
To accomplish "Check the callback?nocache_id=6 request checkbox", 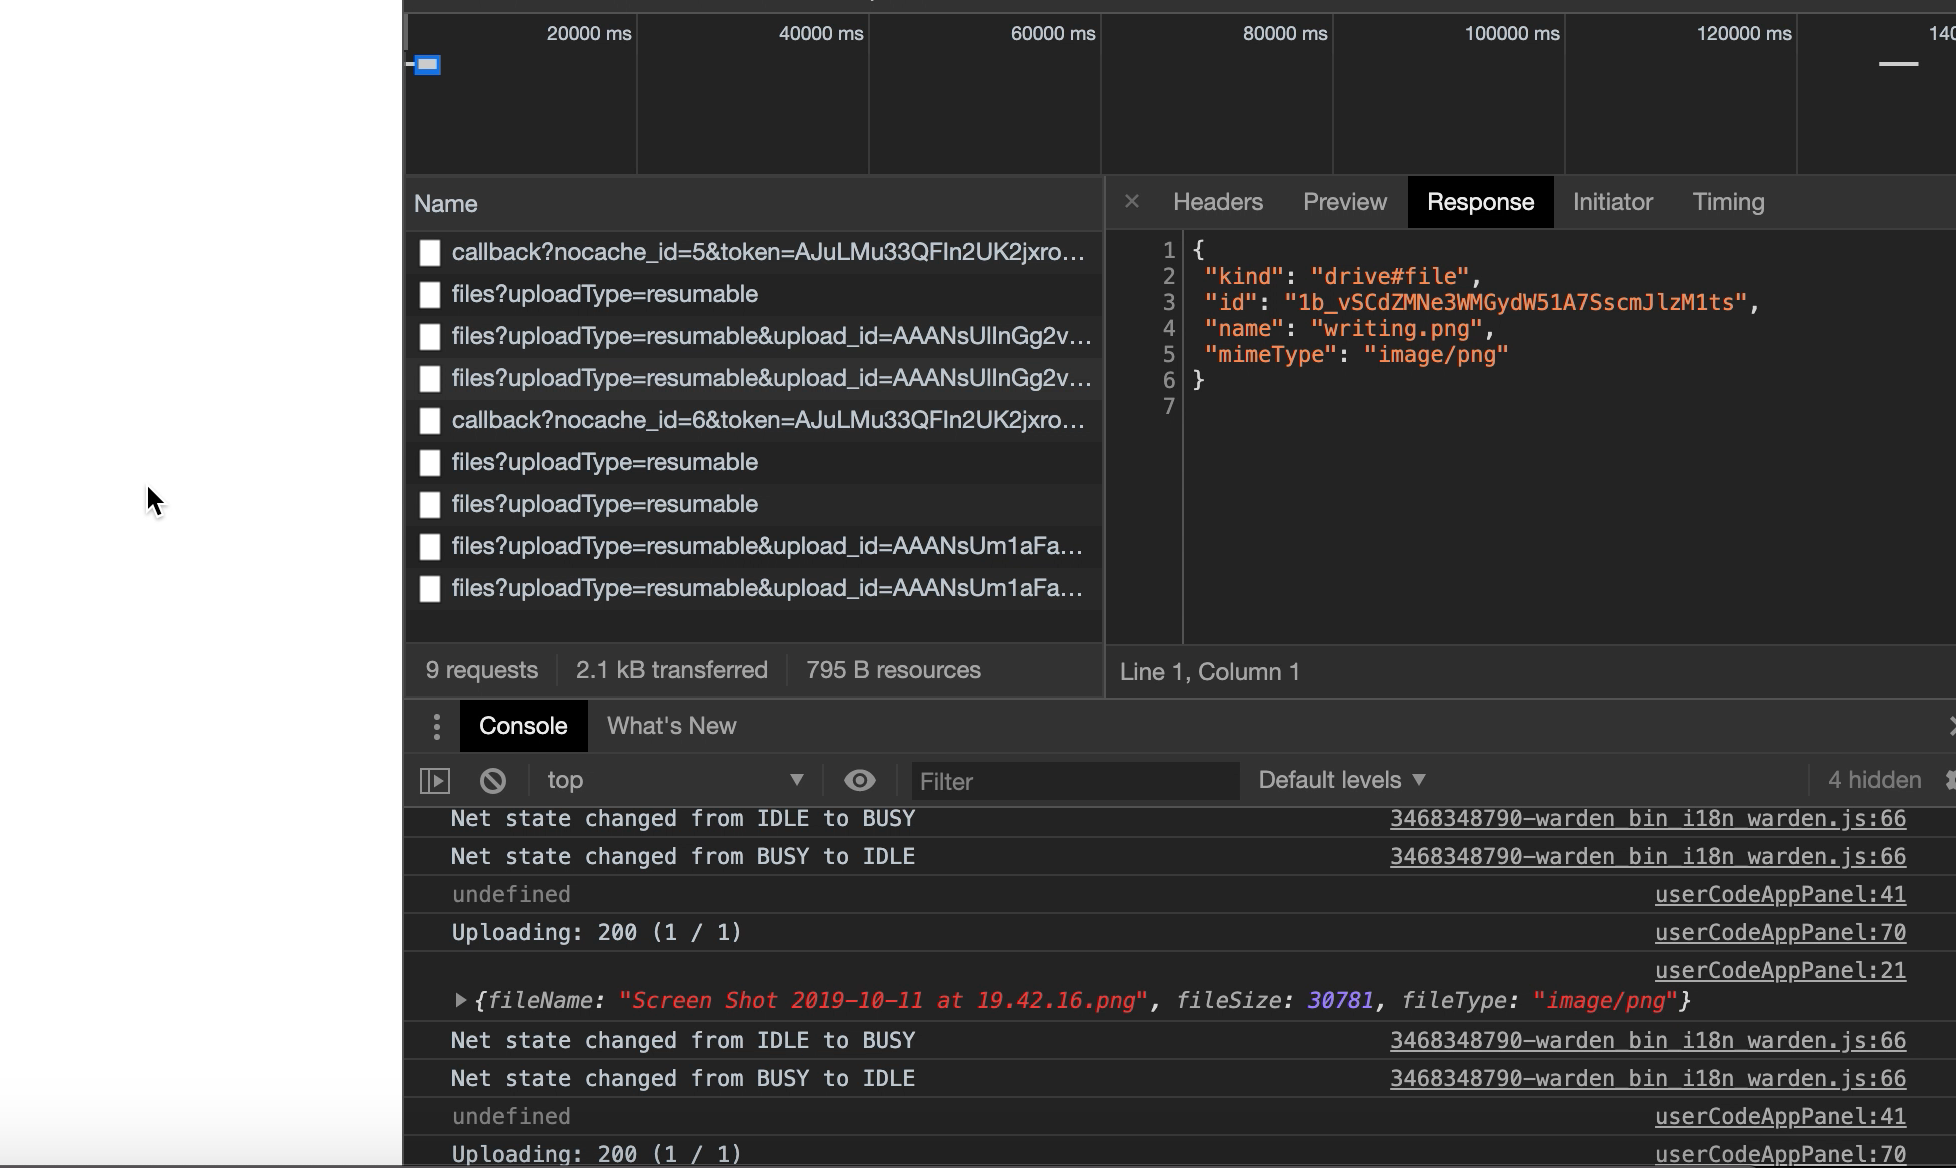I will 430,421.
